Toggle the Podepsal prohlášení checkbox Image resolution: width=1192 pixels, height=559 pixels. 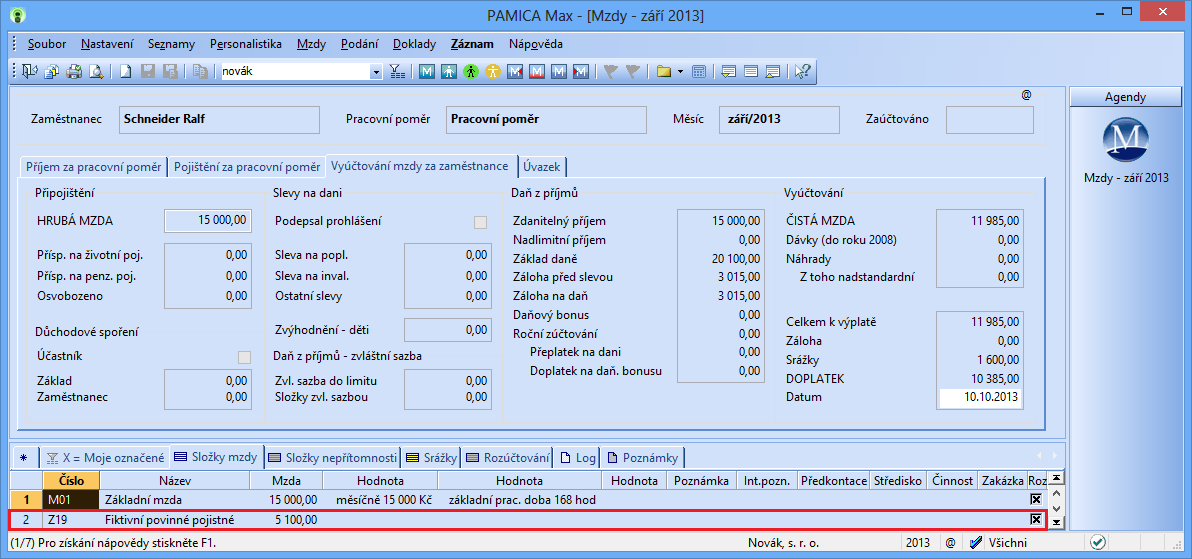click(x=481, y=222)
